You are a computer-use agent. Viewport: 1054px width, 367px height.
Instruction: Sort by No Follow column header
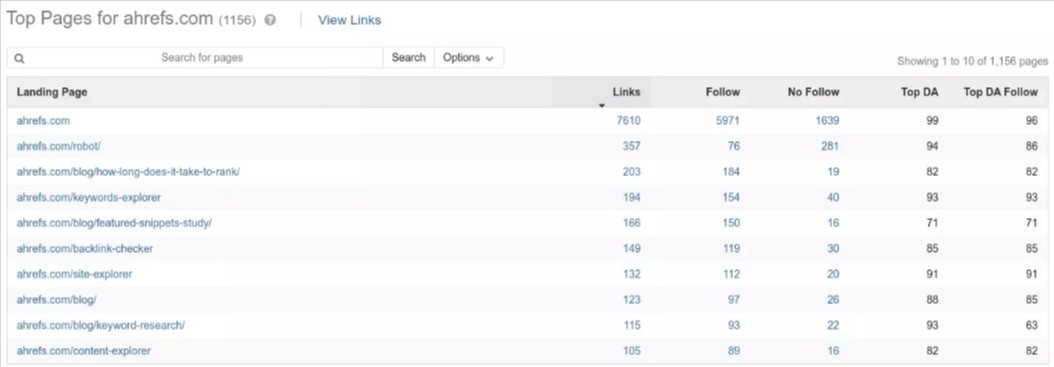(x=813, y=92)
